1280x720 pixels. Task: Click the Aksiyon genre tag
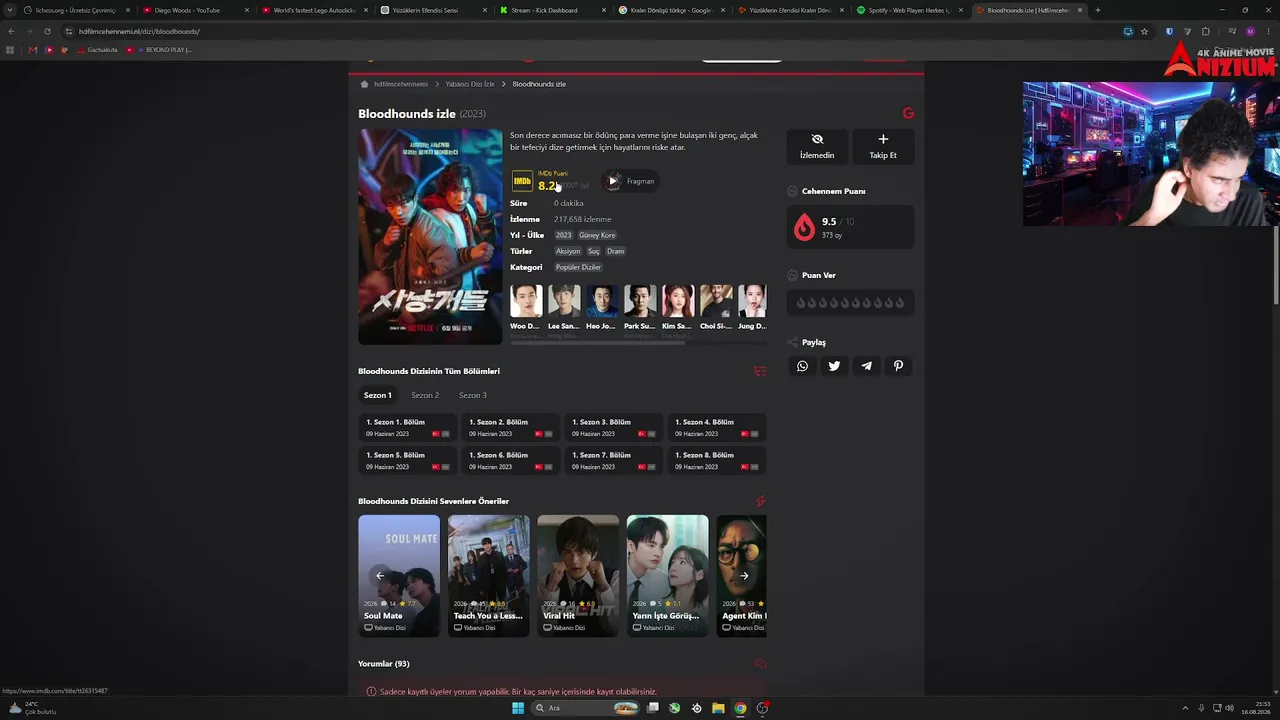tap(568, 251)
